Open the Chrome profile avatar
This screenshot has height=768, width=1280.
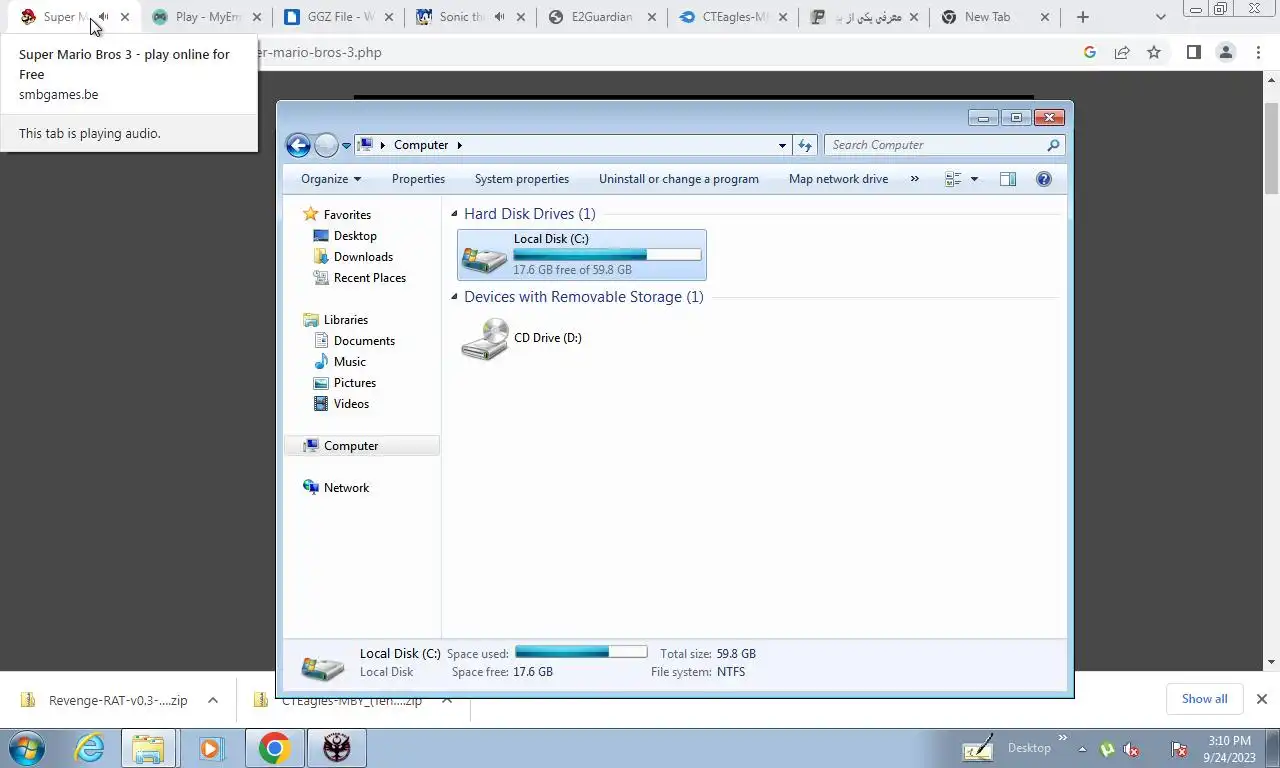[x=1226, y=52]
